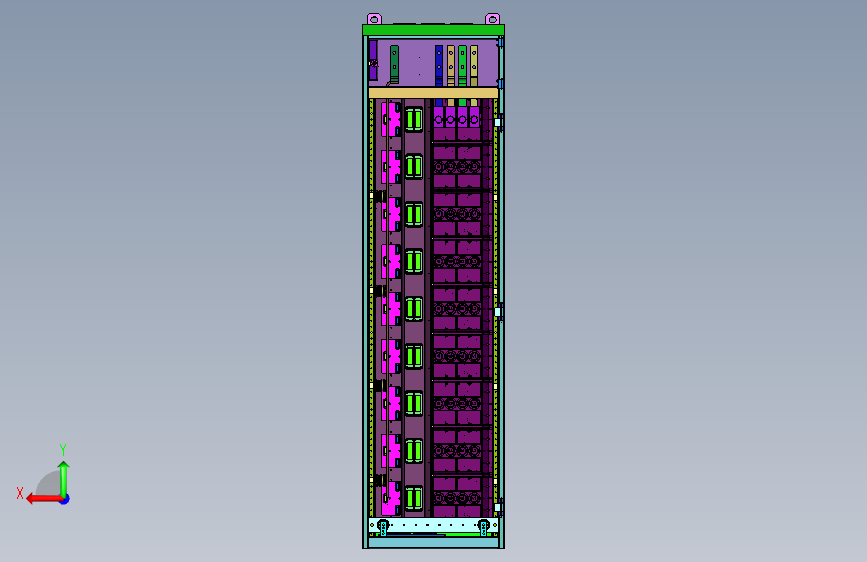Click the blue Z axis dot of the triad
This screenshot has height=562, width=867.
pos(65,500)
